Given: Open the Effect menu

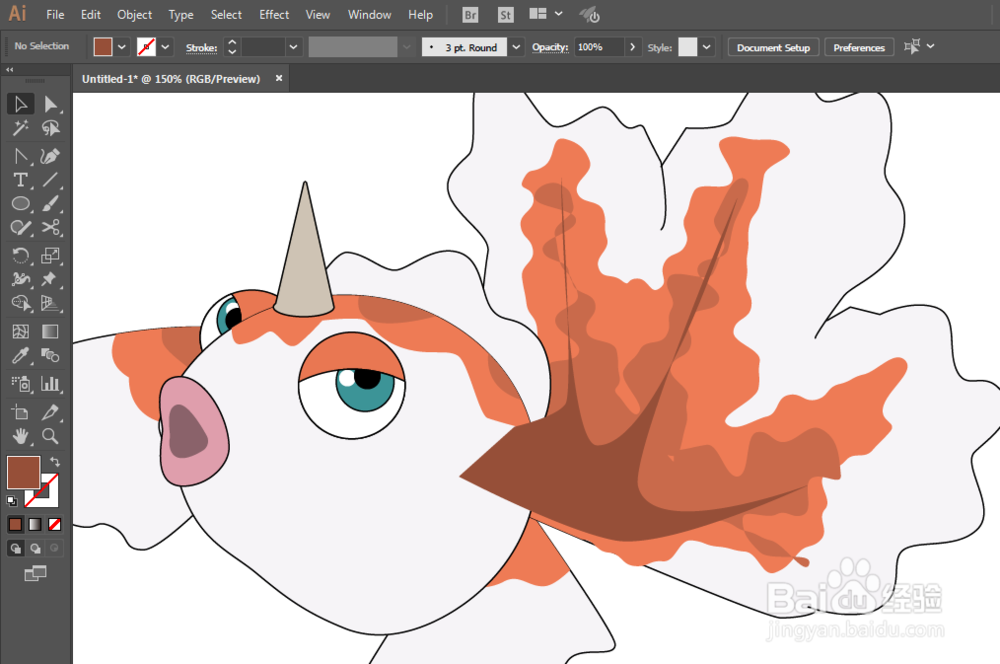Looking at the screenshot, I should tap(274, 15).
